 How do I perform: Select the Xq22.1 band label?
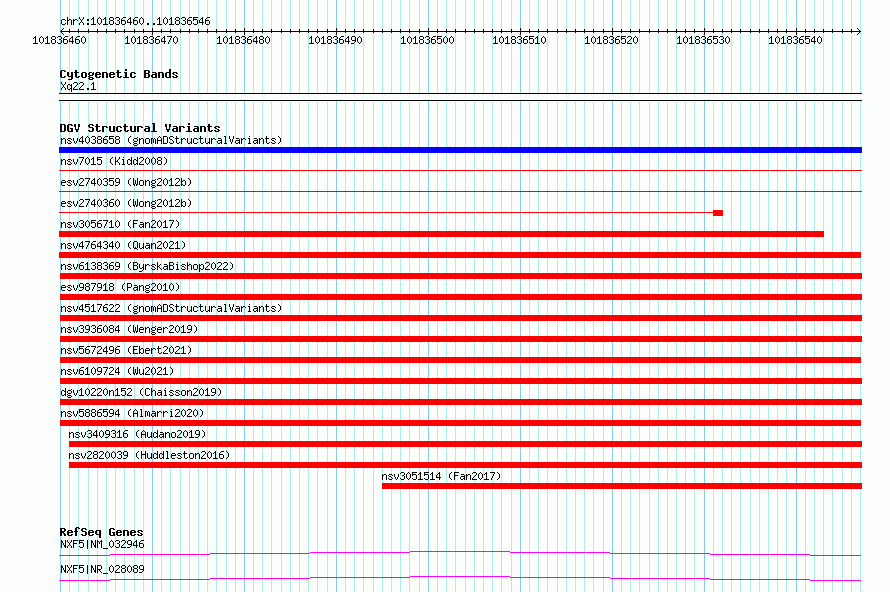tap(78, 86)
